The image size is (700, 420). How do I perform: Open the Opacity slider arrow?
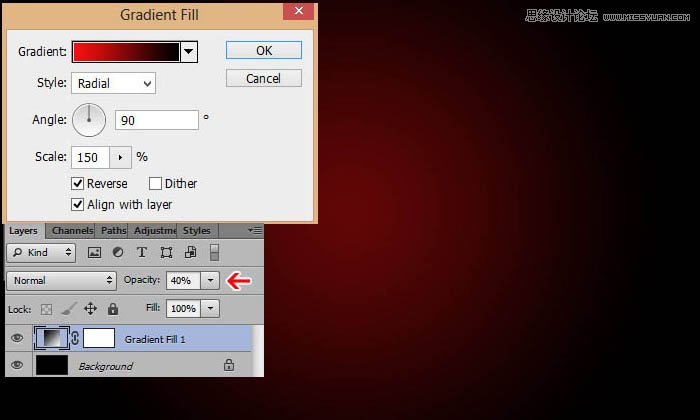[x=210, y=281]
